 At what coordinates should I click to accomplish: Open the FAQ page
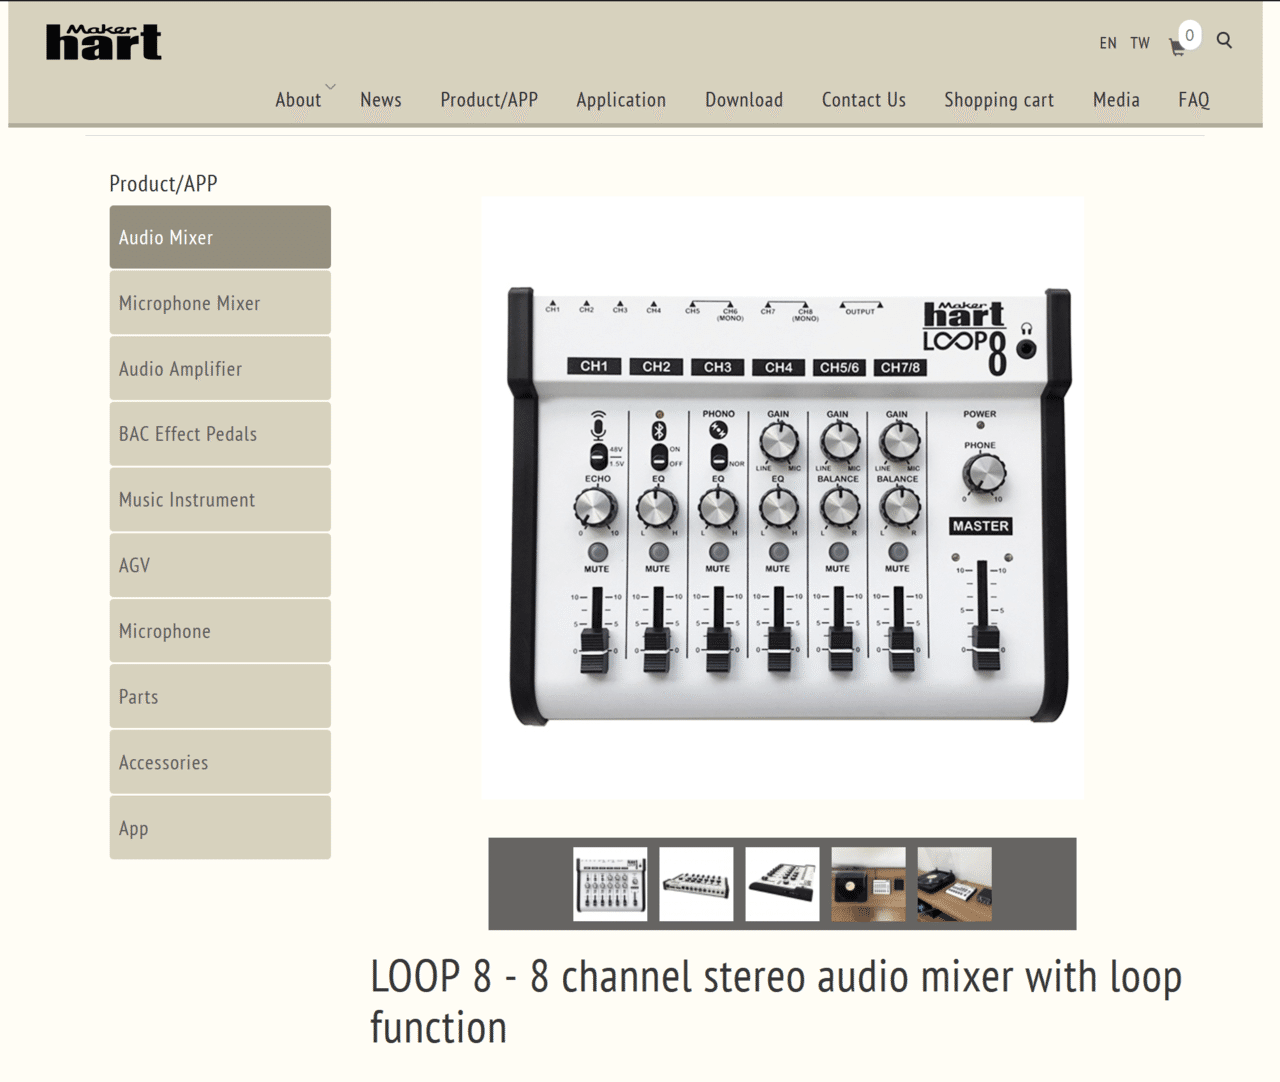tap(1193, 99)
